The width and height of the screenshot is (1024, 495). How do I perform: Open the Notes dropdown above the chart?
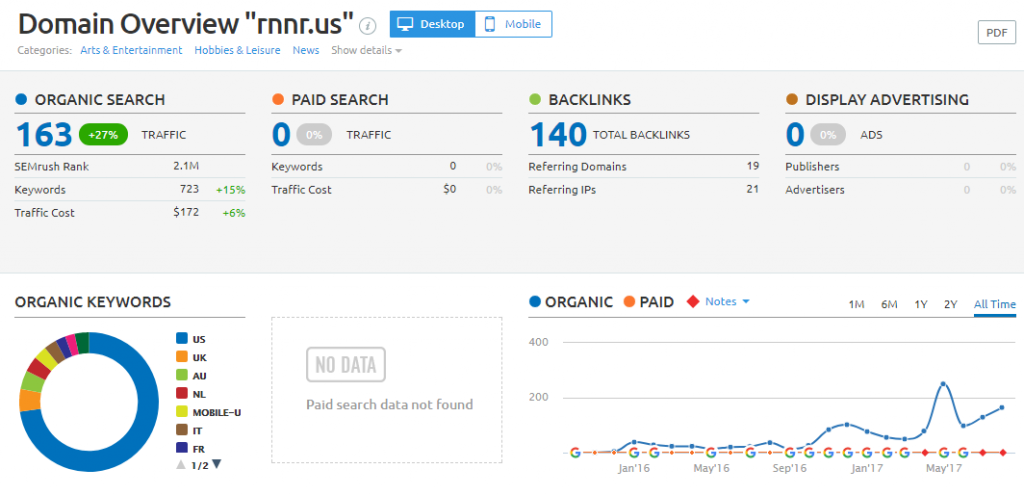click(727, 301)
